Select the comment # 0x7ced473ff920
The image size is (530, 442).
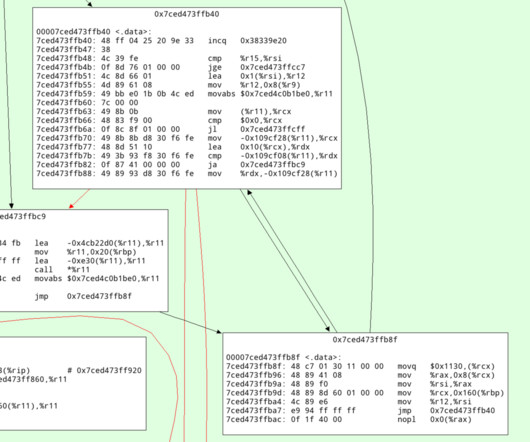pyautogui.click(x=104, y=370)
